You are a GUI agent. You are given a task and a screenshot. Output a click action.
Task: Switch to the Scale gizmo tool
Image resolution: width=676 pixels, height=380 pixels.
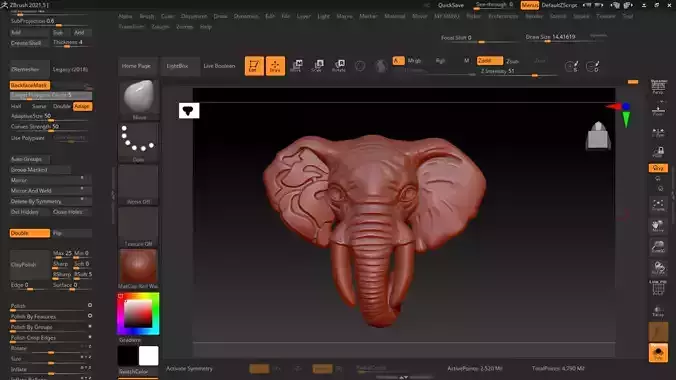[x=318, y=66]
